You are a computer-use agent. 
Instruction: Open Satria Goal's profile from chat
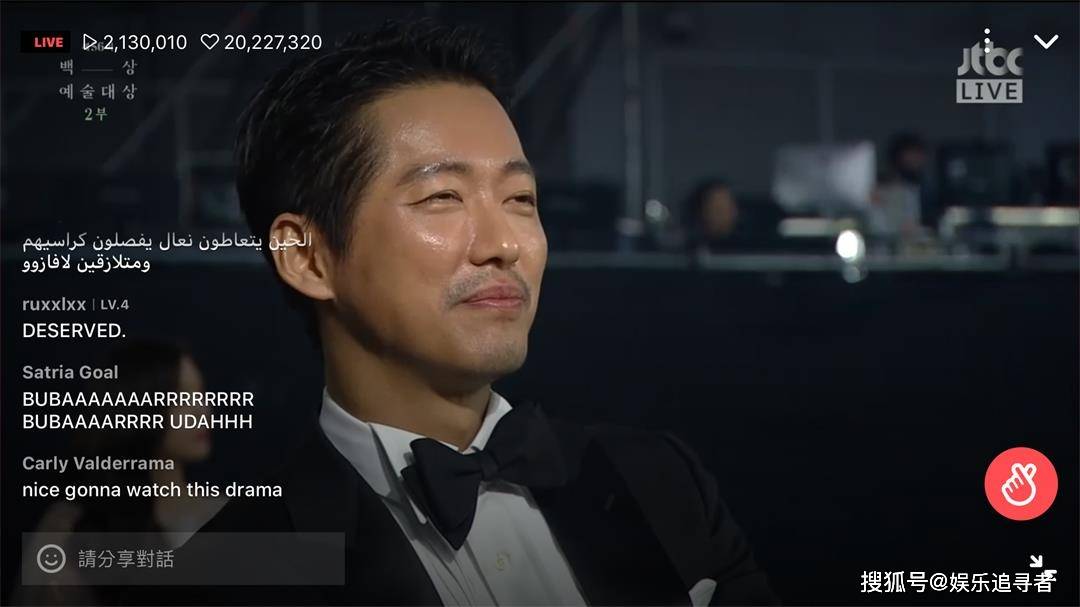click(x=70, y=372)
